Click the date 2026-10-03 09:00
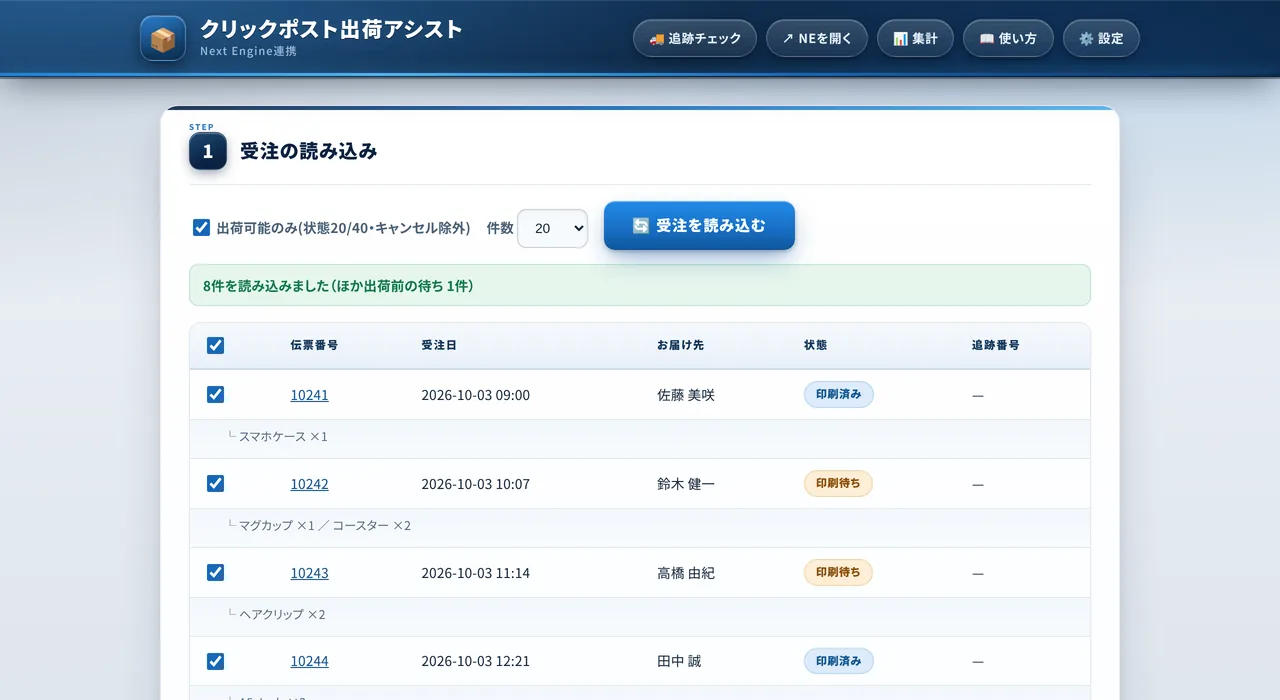This screenshot has height=700, width=1280. (475, 395)
